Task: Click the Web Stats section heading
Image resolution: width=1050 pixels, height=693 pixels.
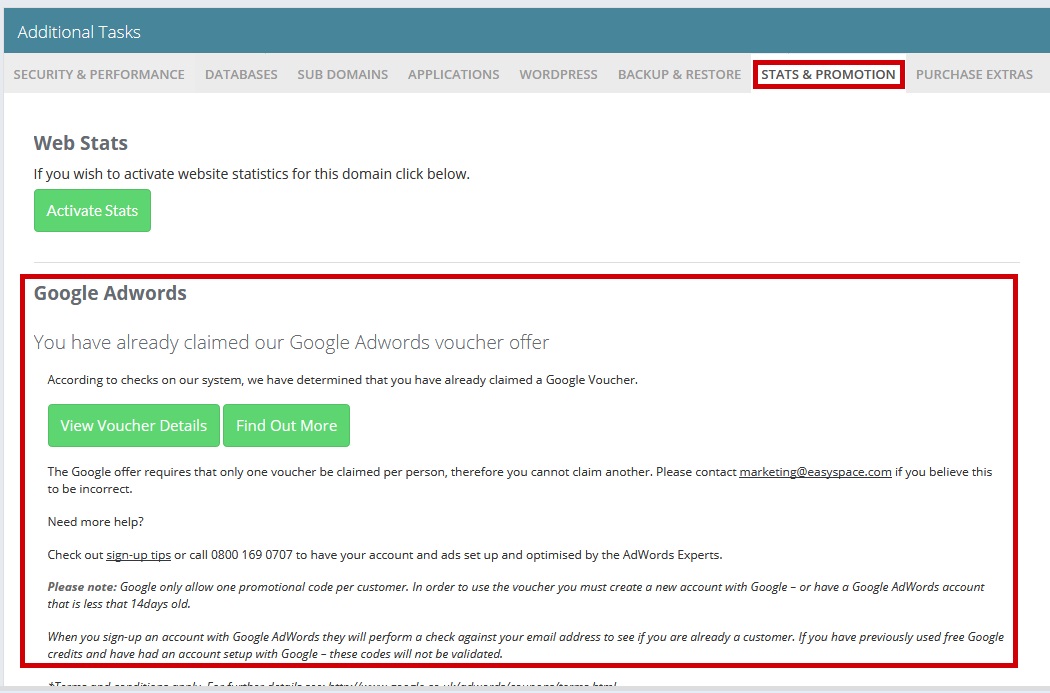Action: (x=81, y=143)
